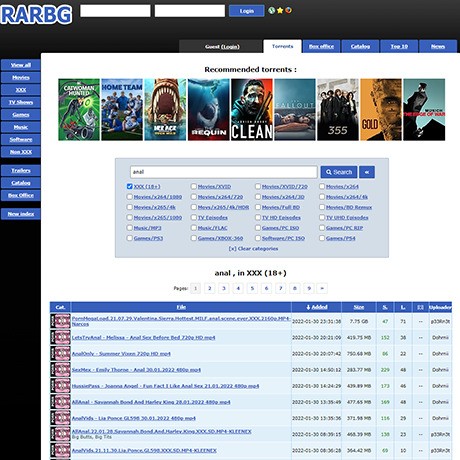Click category icon of row added 20:21:09
The width and height of the screenshot is (460, 460).
pos(60,337)
